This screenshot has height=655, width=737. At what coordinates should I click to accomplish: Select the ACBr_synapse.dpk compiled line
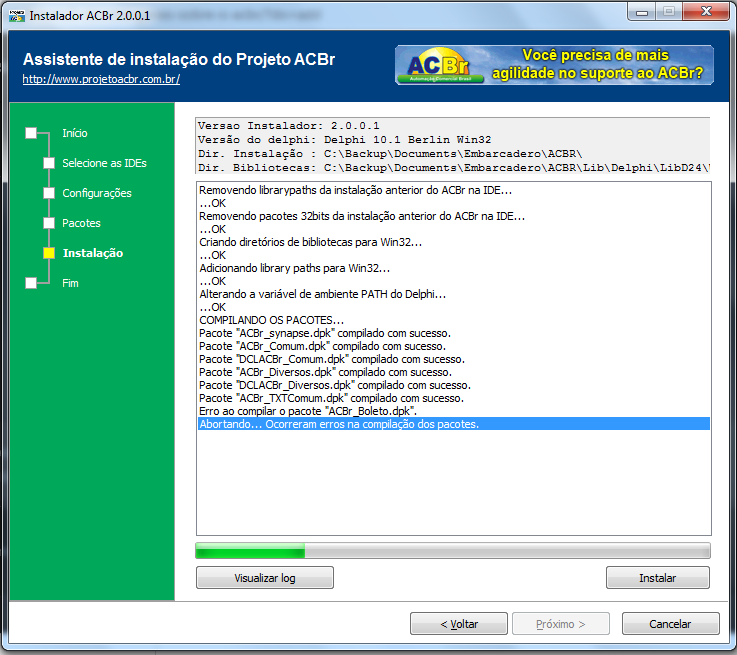click(x=454, y=333)
